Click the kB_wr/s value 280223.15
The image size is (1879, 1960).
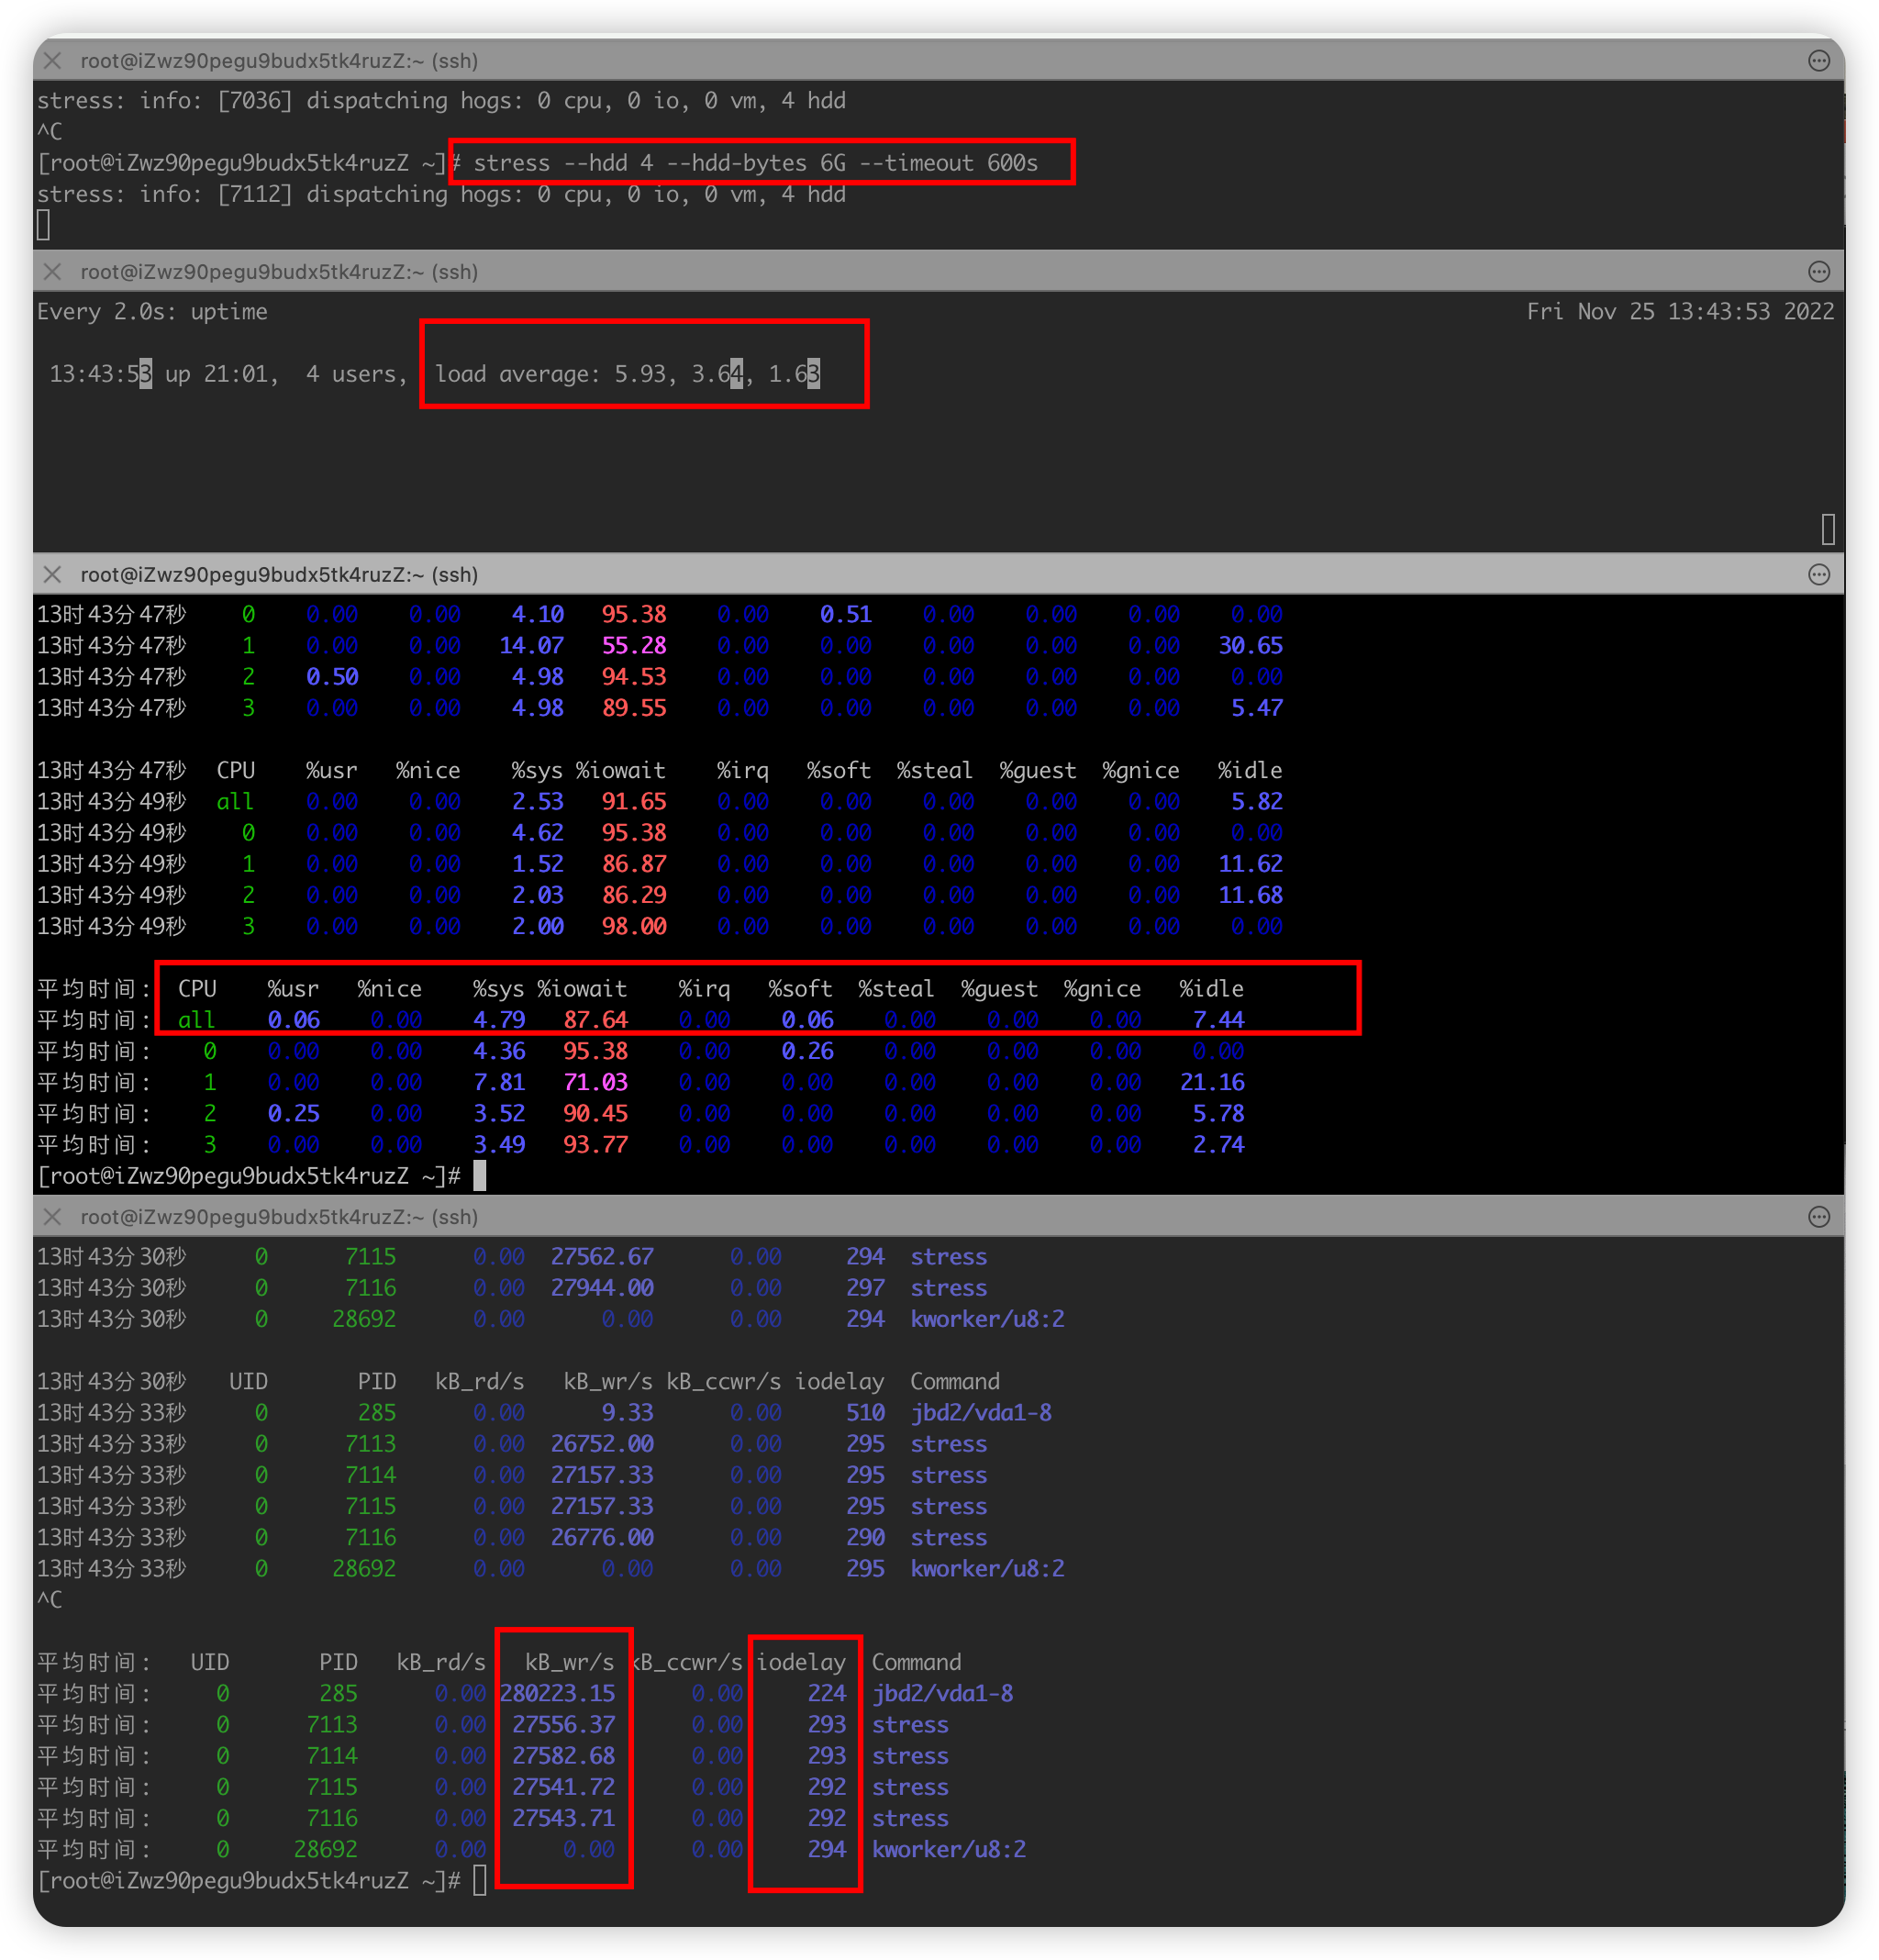click(558, 1694)
